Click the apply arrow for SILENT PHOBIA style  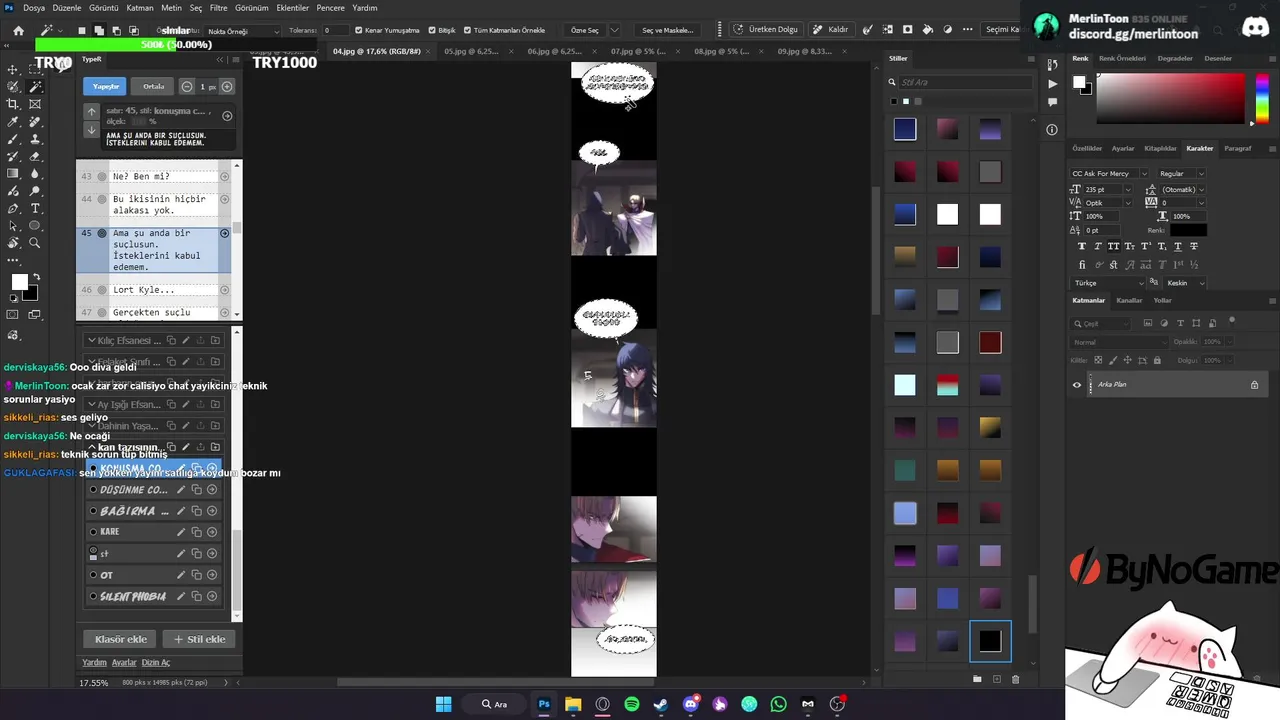(x=212, y=597)
